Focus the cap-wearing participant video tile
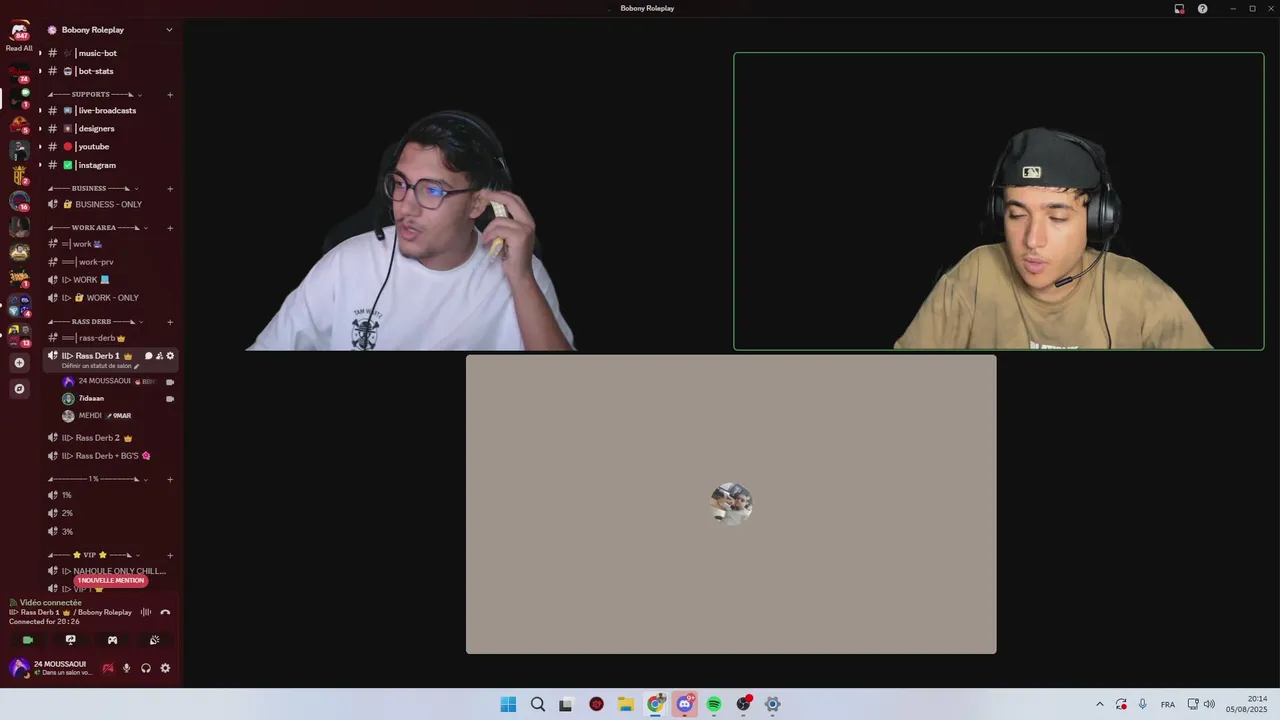The width and height of the screenshot is (1280, 720). [999, 201]
